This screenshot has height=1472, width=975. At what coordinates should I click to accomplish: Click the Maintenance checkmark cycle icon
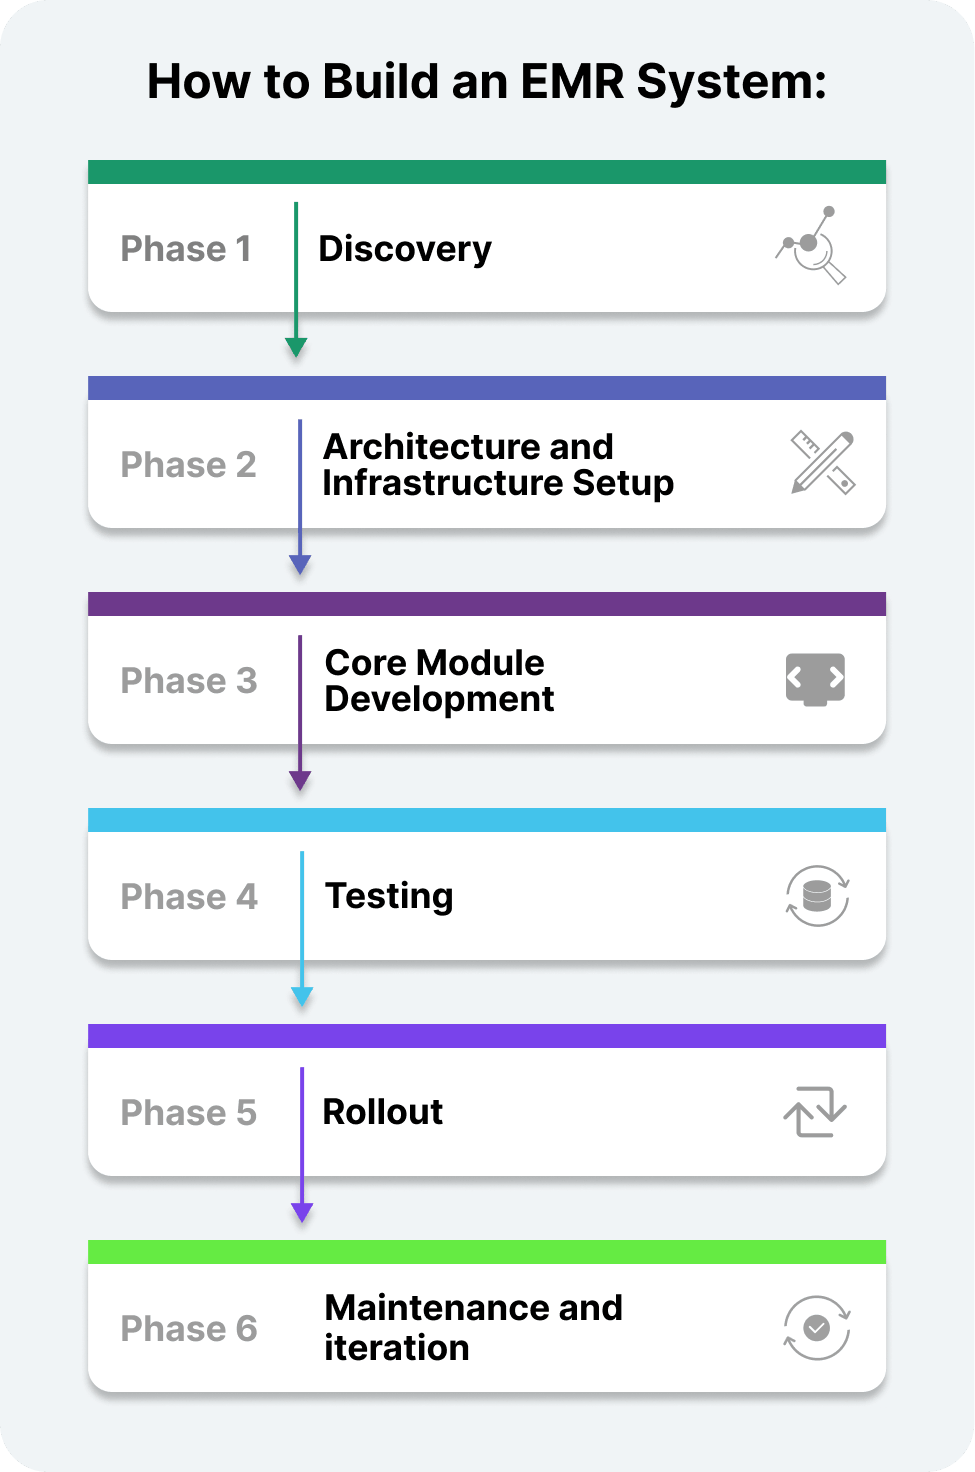(x=817, y=1328)
